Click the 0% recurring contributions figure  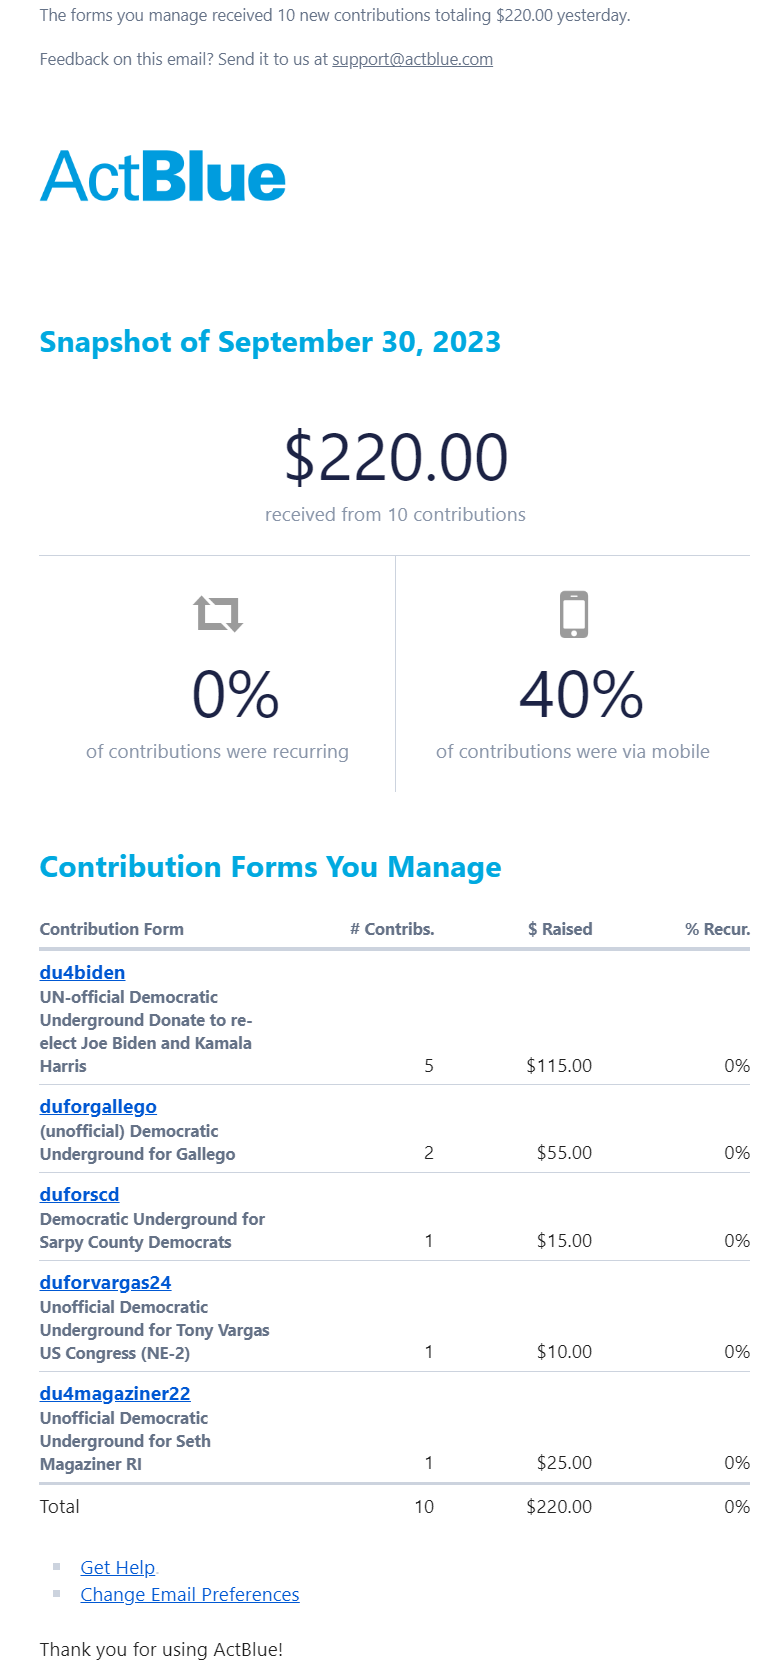[235, 694]
